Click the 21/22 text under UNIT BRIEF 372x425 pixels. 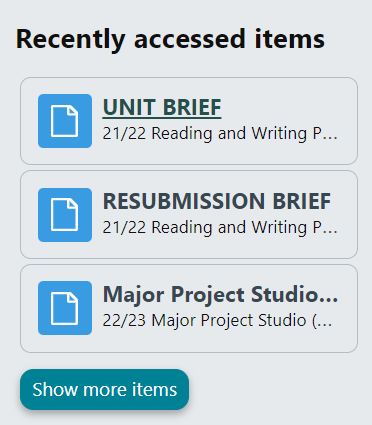click(124, 133)
